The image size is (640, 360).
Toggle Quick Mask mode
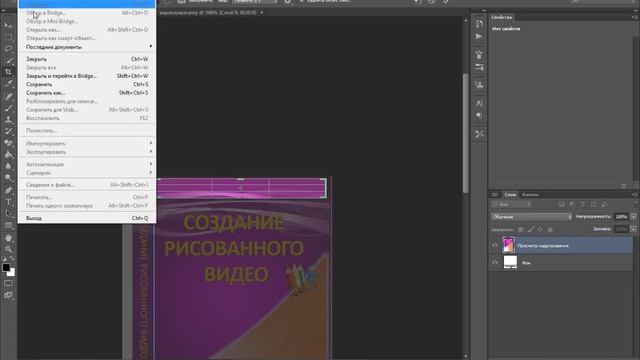click(x=8, y=283)
